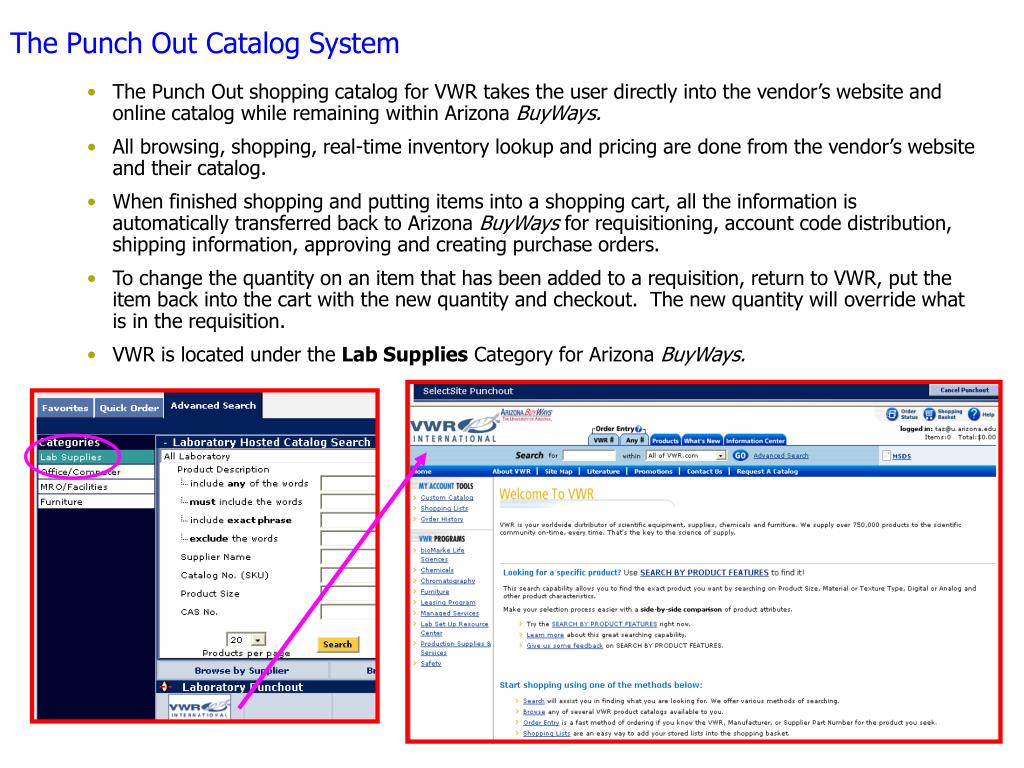Click the Learn more link
Image resolution: width=1024 pixels, height=768 pixels.
pyautogui.click(x=545, y=635)
